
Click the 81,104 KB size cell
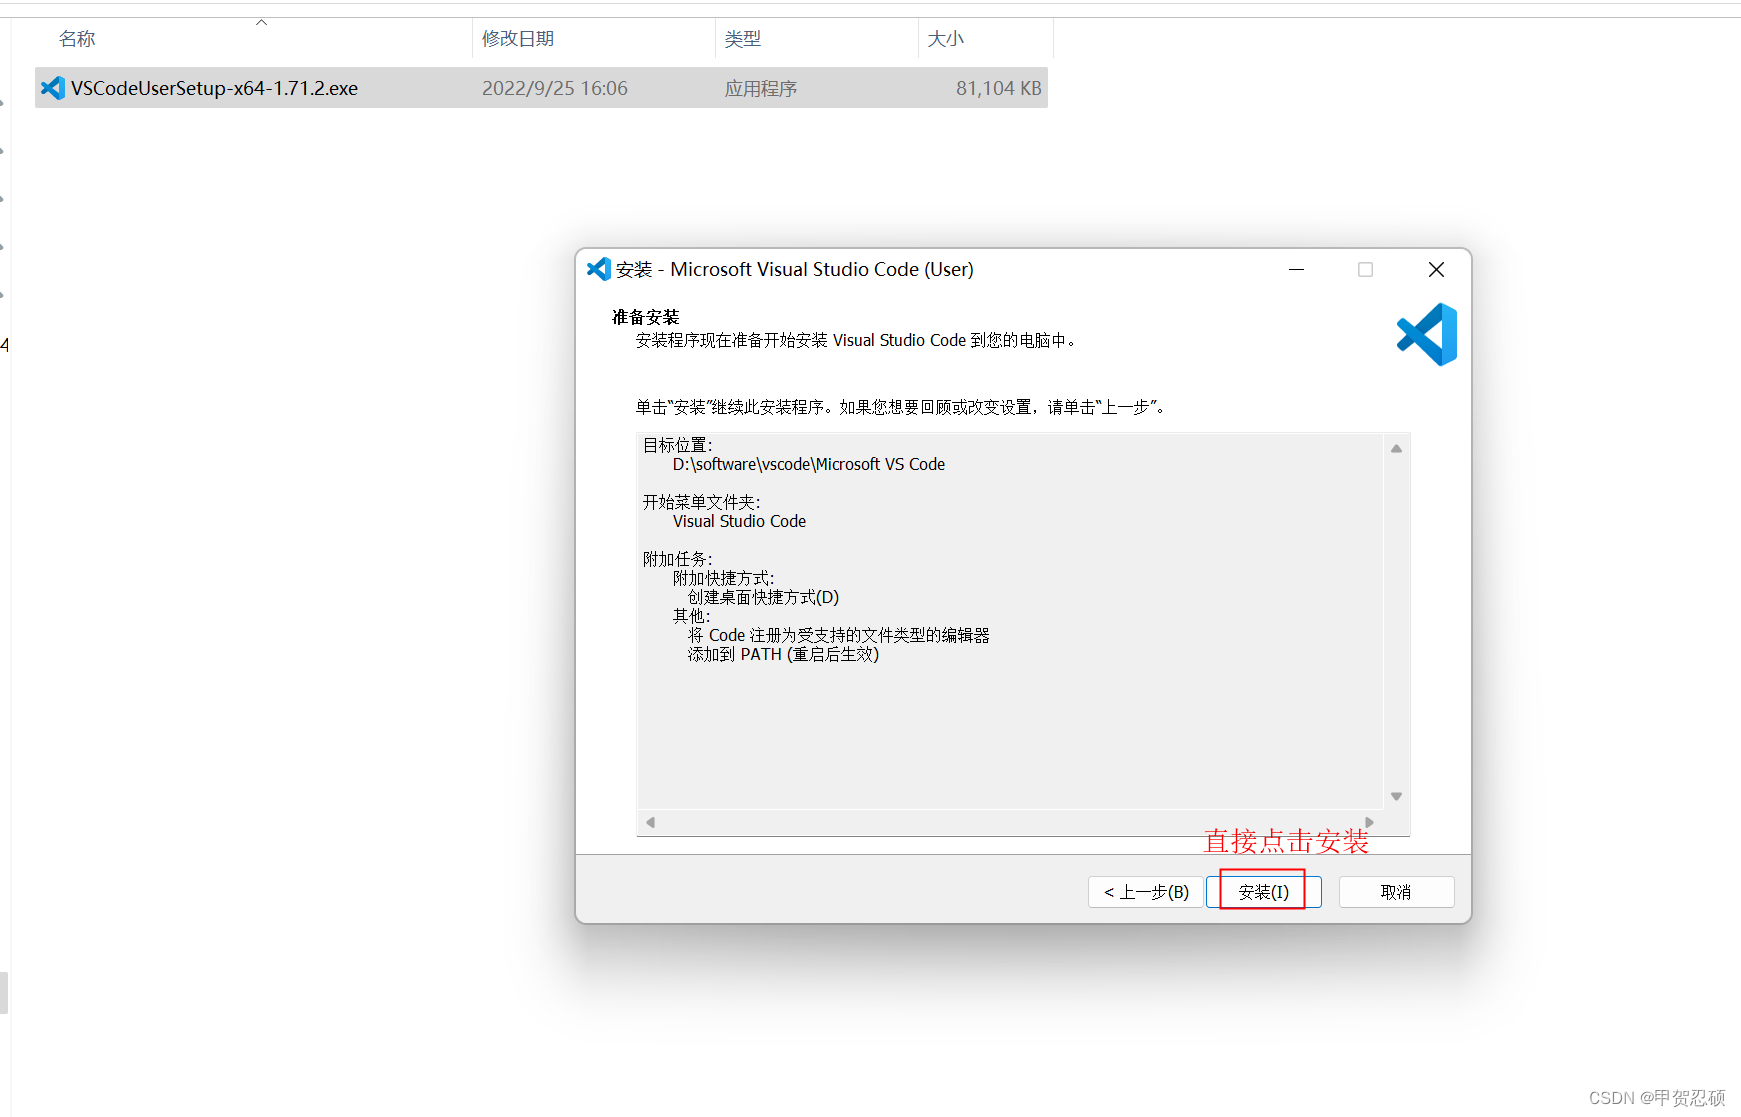[x=998, y=88]
